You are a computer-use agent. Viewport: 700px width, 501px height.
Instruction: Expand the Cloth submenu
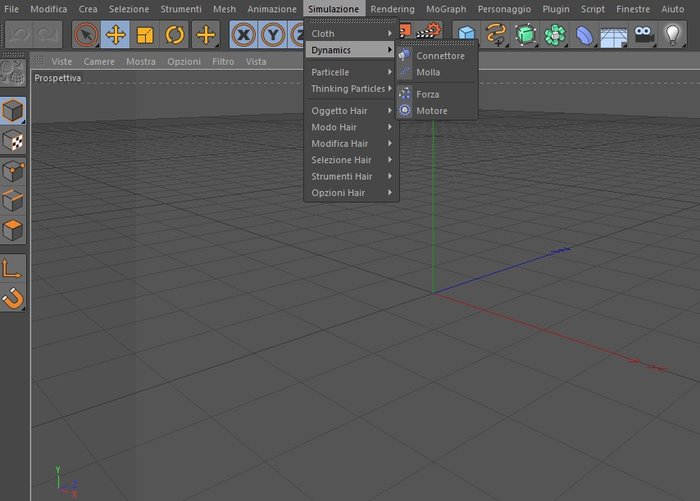click(351, 33)
